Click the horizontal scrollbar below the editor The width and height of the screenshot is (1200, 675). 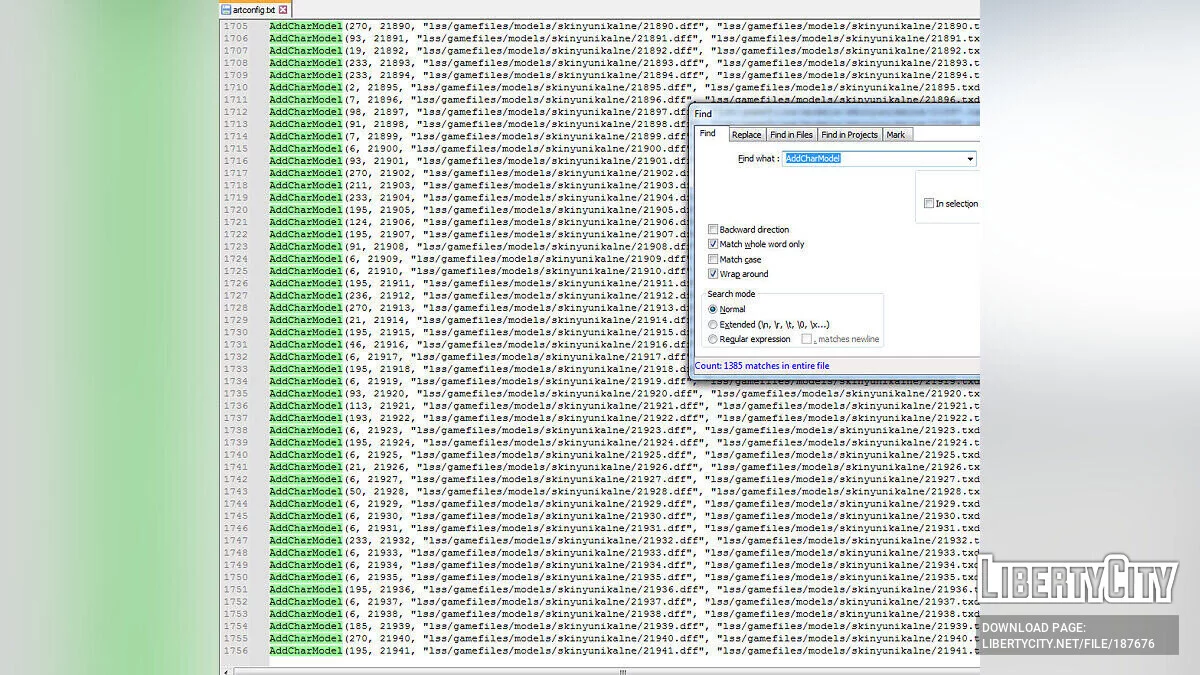(x=600, y=671)
